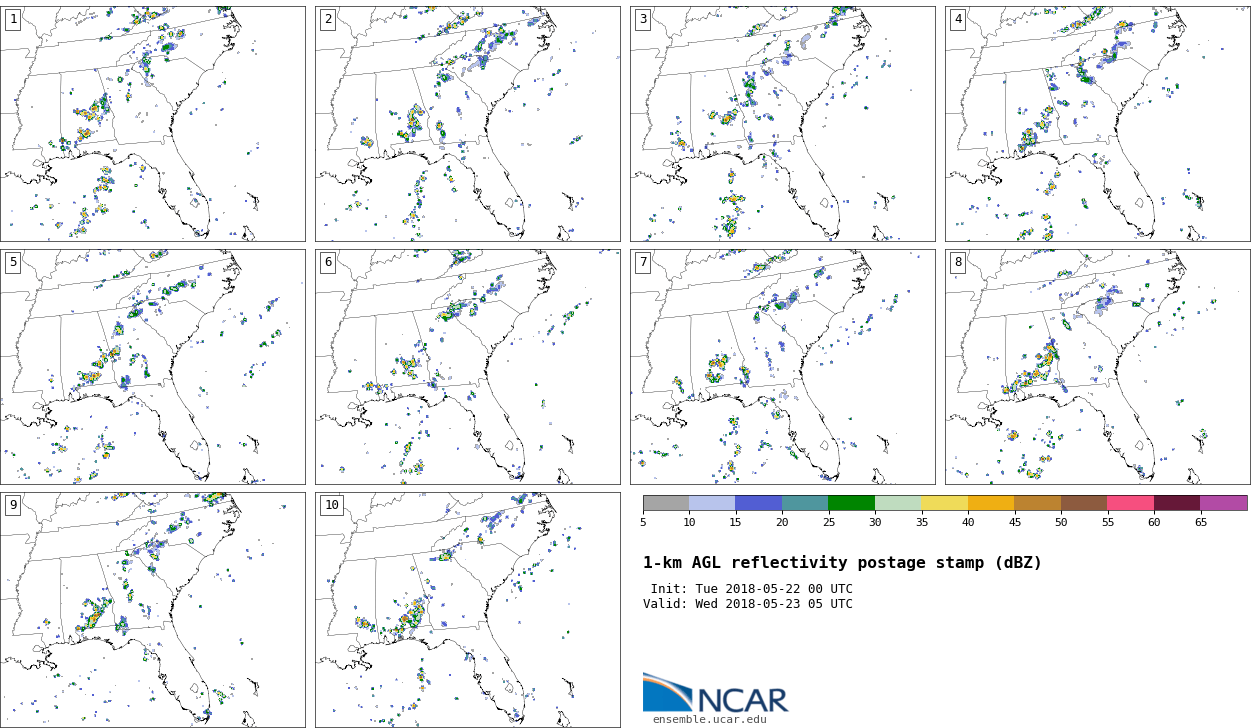Click the pale green 30-35 dBZ swatch

[x=898, y=503]
